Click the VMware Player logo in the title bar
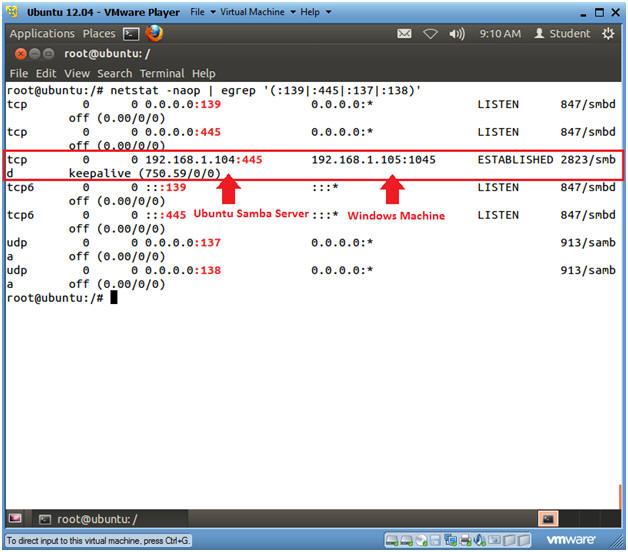 coord(12,12)
